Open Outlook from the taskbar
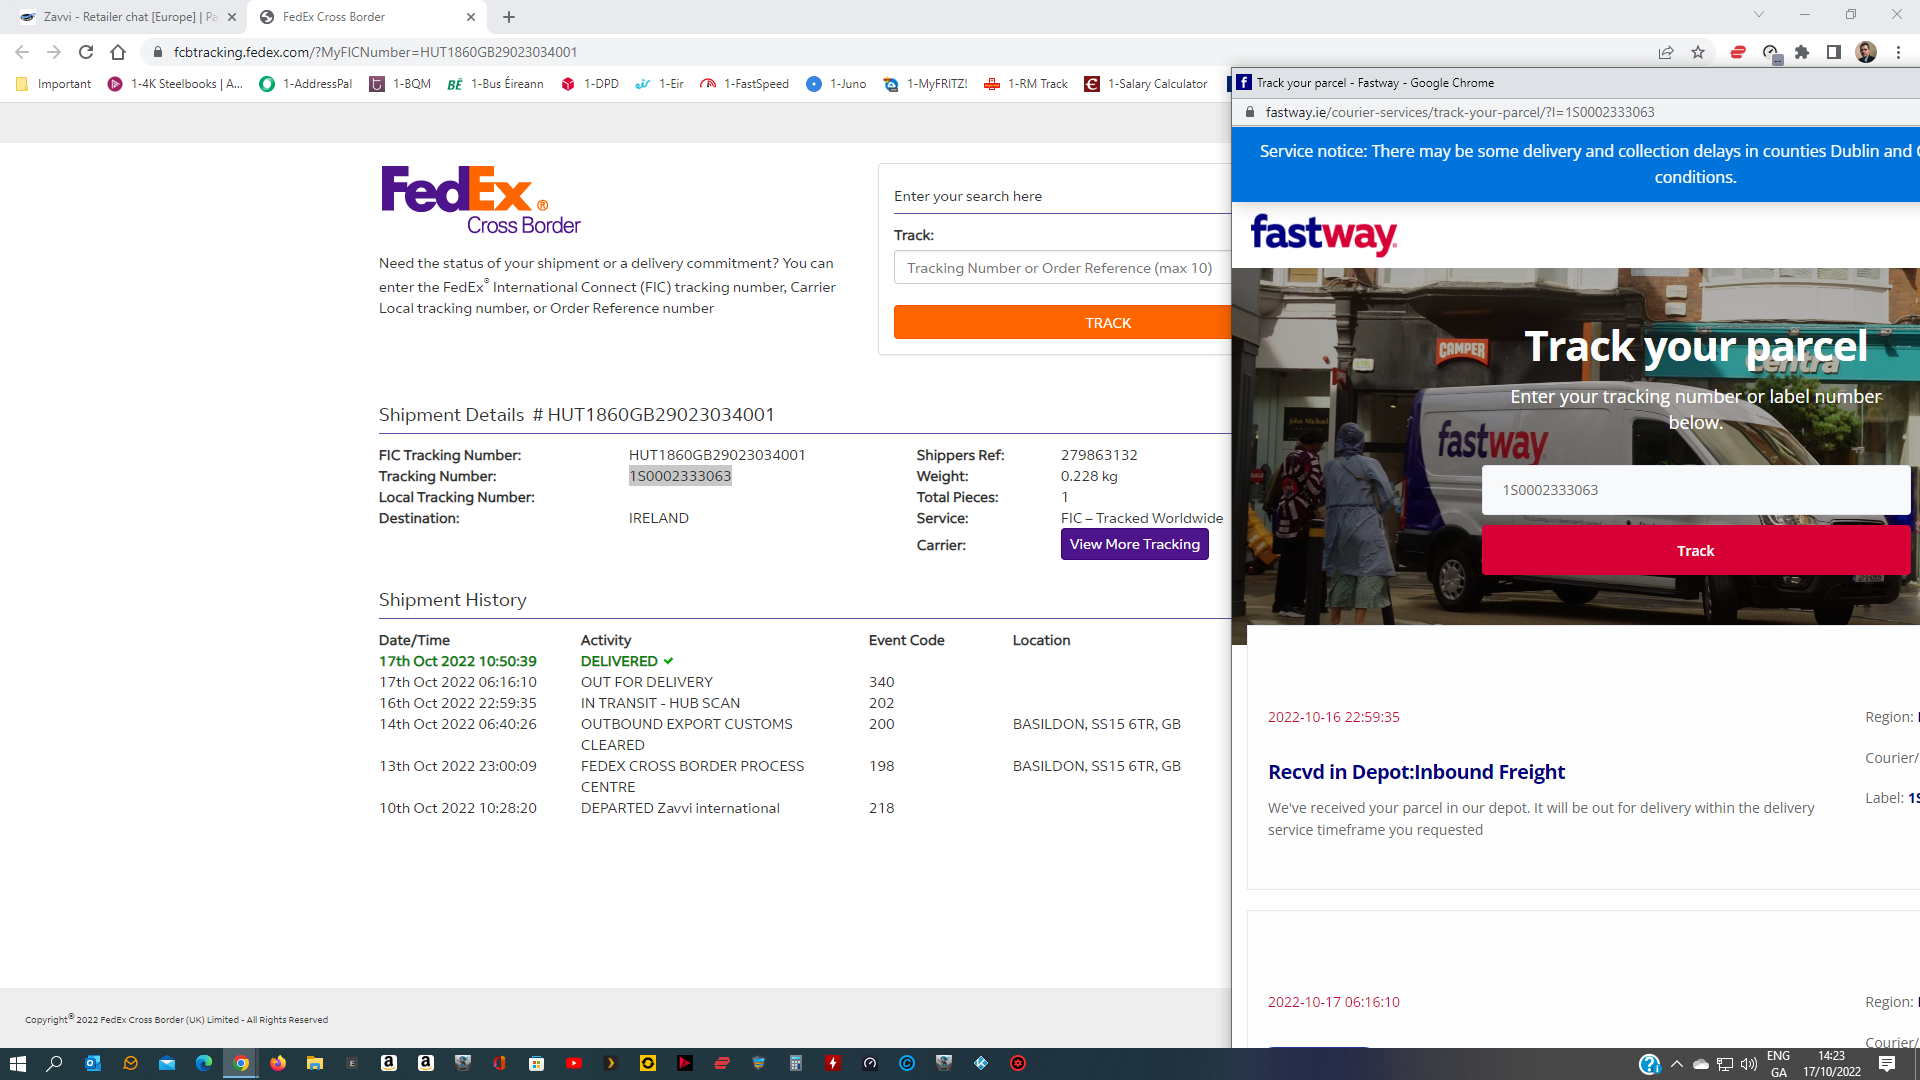Image resolution: width=1920 pixels, height=1080 pixels. tap(92, 1063)
